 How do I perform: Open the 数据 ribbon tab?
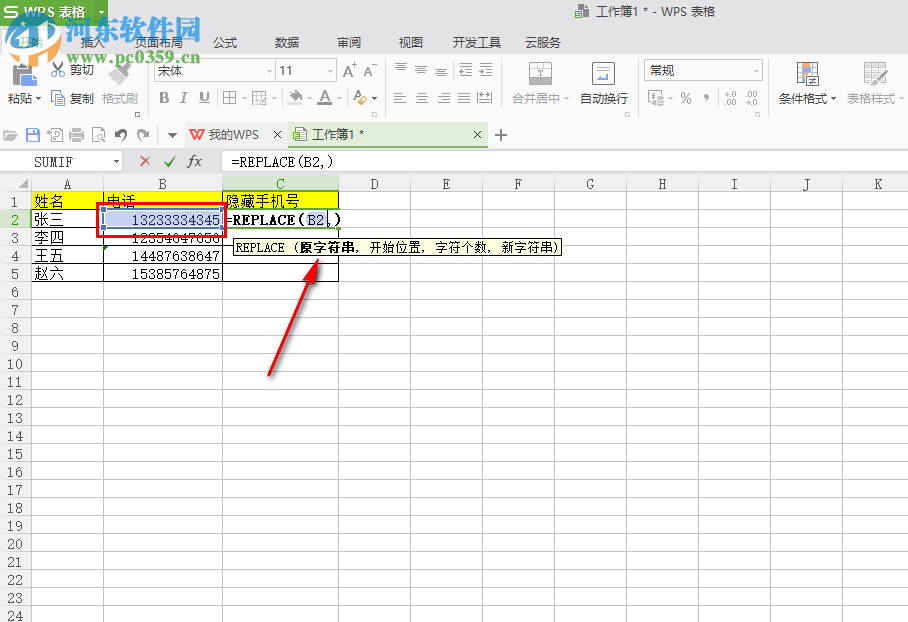(286, 42)
